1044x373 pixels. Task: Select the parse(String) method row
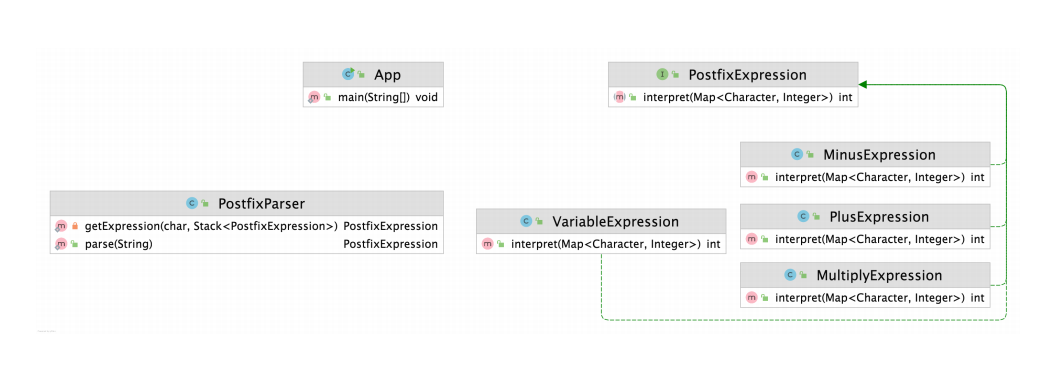click(247, 244)
